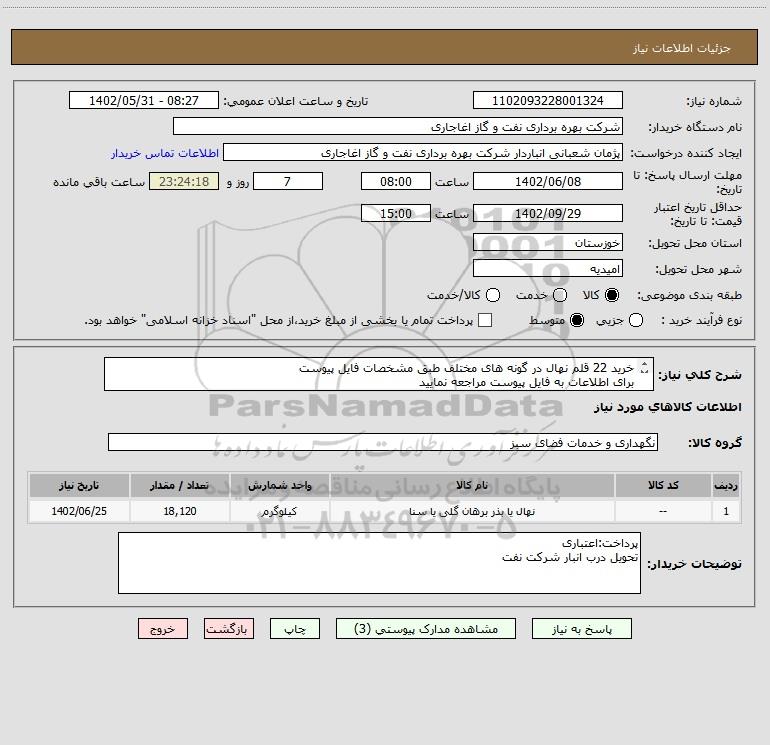Screen dimensions: 770x745
Task: Open مشاهده مدارک پیوستی (3) button
Action: click(426, 629)
